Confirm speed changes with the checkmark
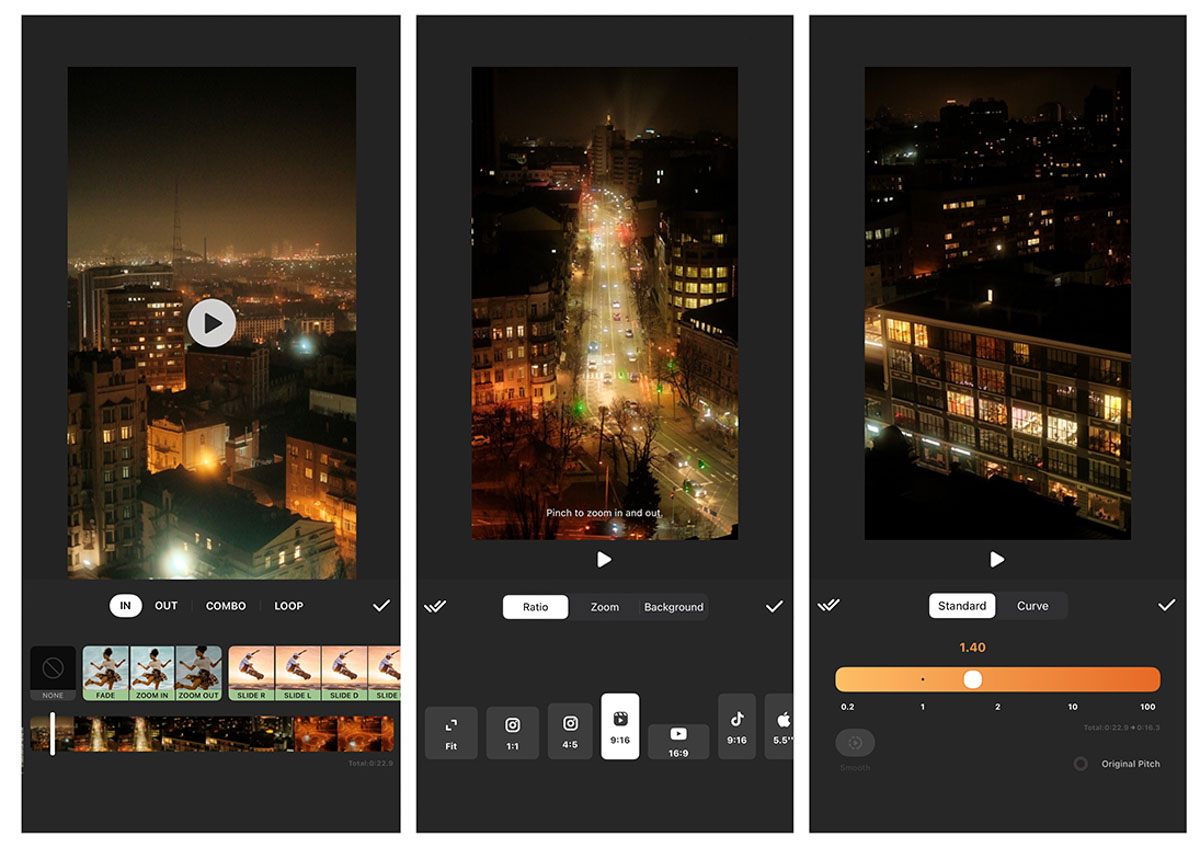Viewport: 1200px width, 859px height. tap(1166, 605)
